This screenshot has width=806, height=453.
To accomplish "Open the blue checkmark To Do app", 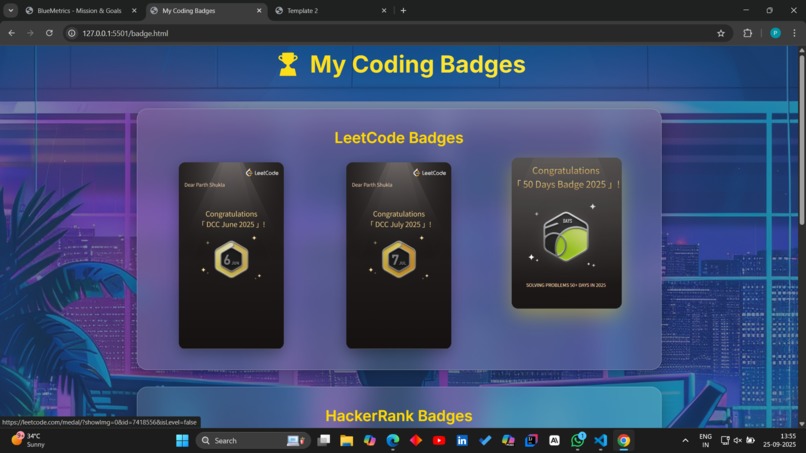I will pos(485,441).
